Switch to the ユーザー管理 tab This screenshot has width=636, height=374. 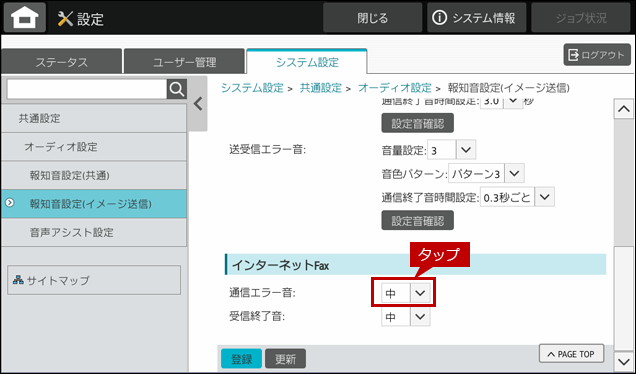point(185,62)
